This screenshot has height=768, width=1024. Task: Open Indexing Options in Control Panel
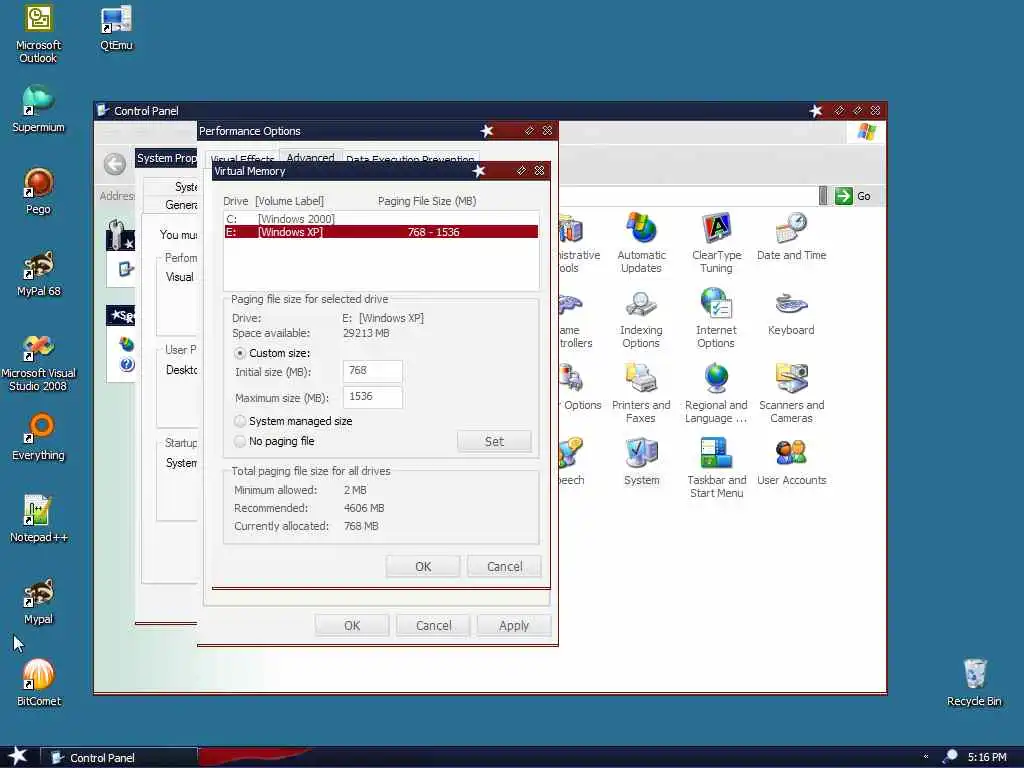[641, 319]
